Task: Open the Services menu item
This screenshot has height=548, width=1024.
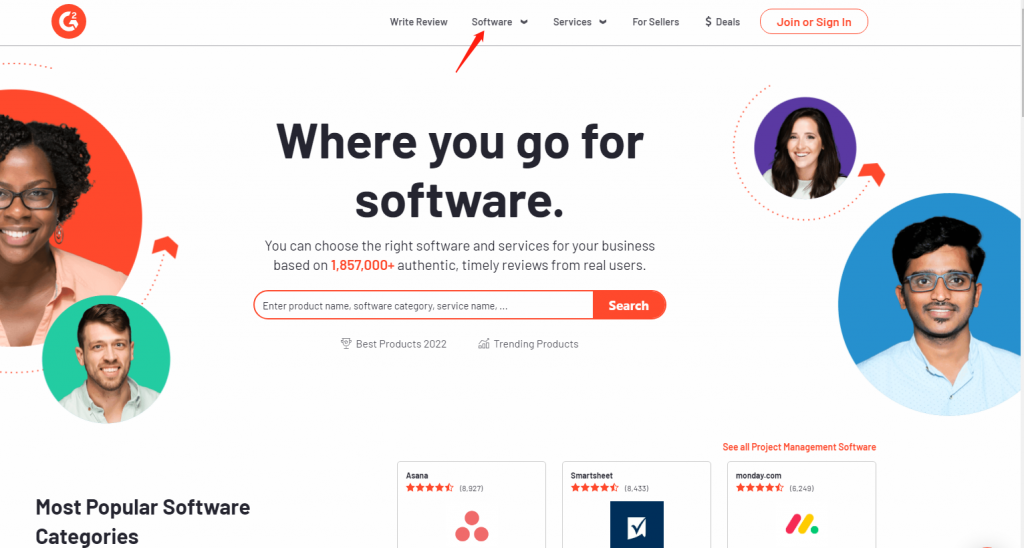Action: (572, 22)
